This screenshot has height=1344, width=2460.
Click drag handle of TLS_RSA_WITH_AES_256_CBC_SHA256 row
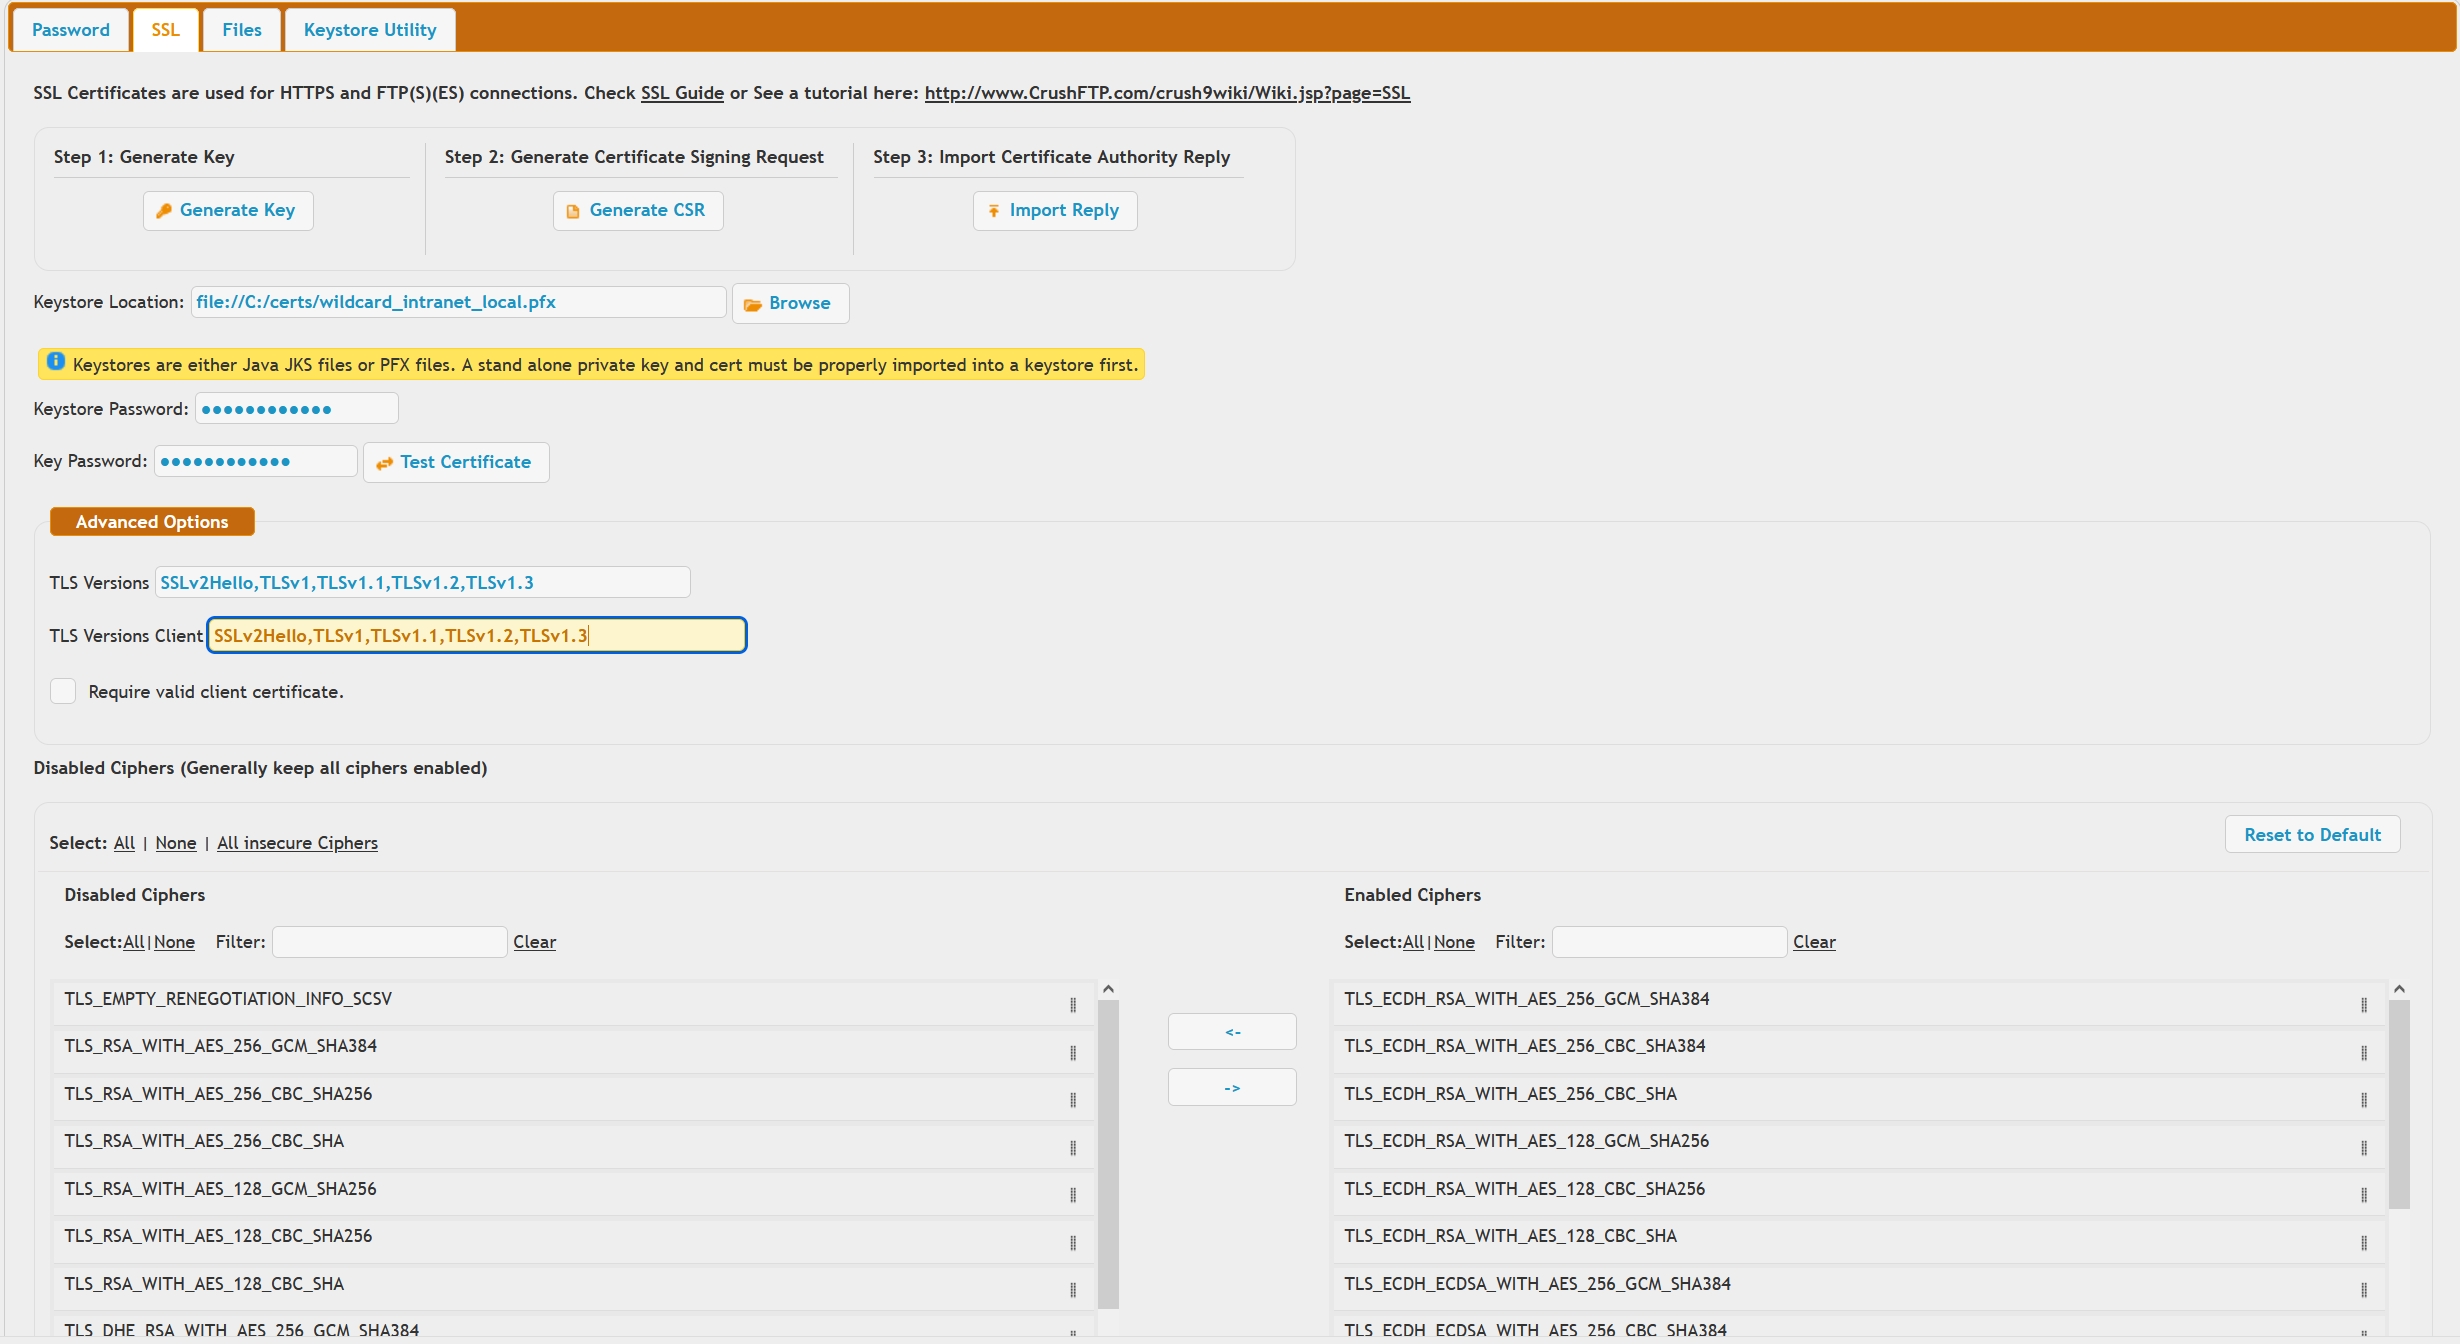[x=1073, y=1100]
